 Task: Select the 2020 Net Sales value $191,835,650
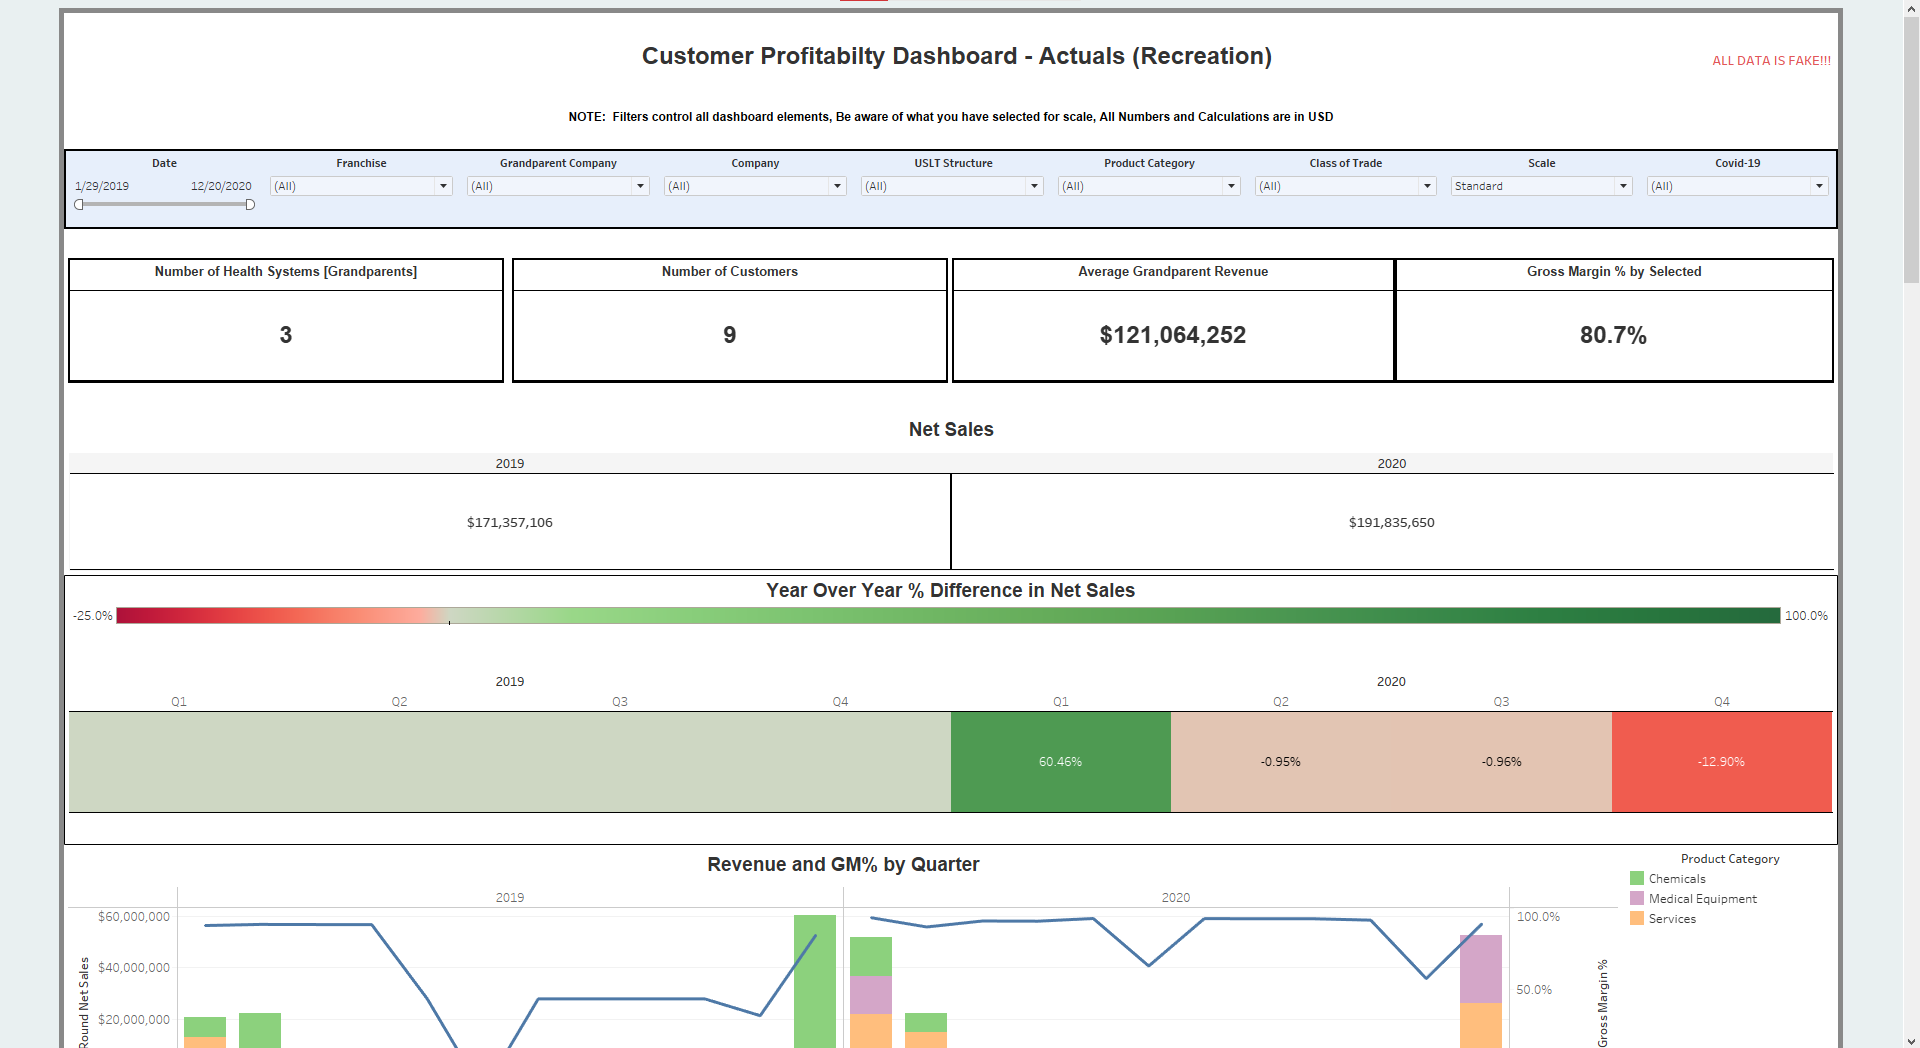(1391, 523)
